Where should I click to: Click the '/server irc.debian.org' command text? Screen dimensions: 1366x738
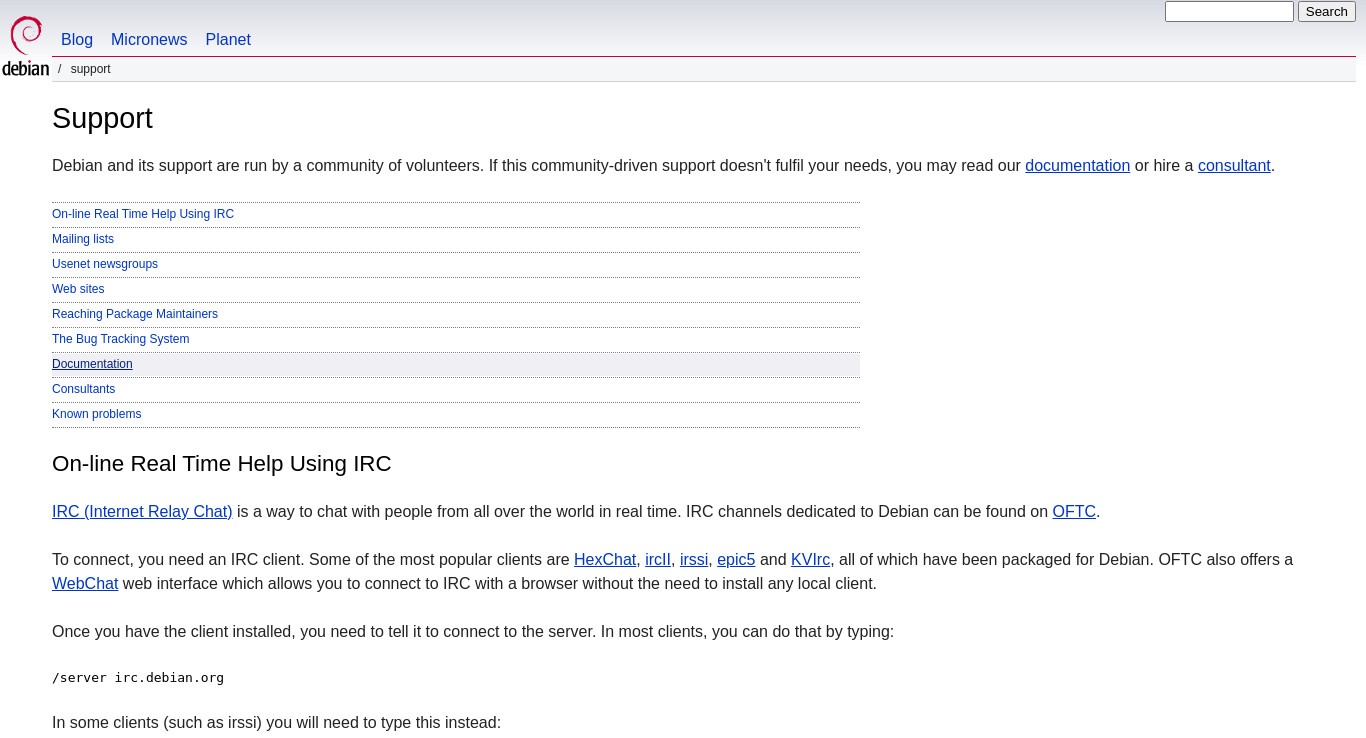(x=138, y=678)
